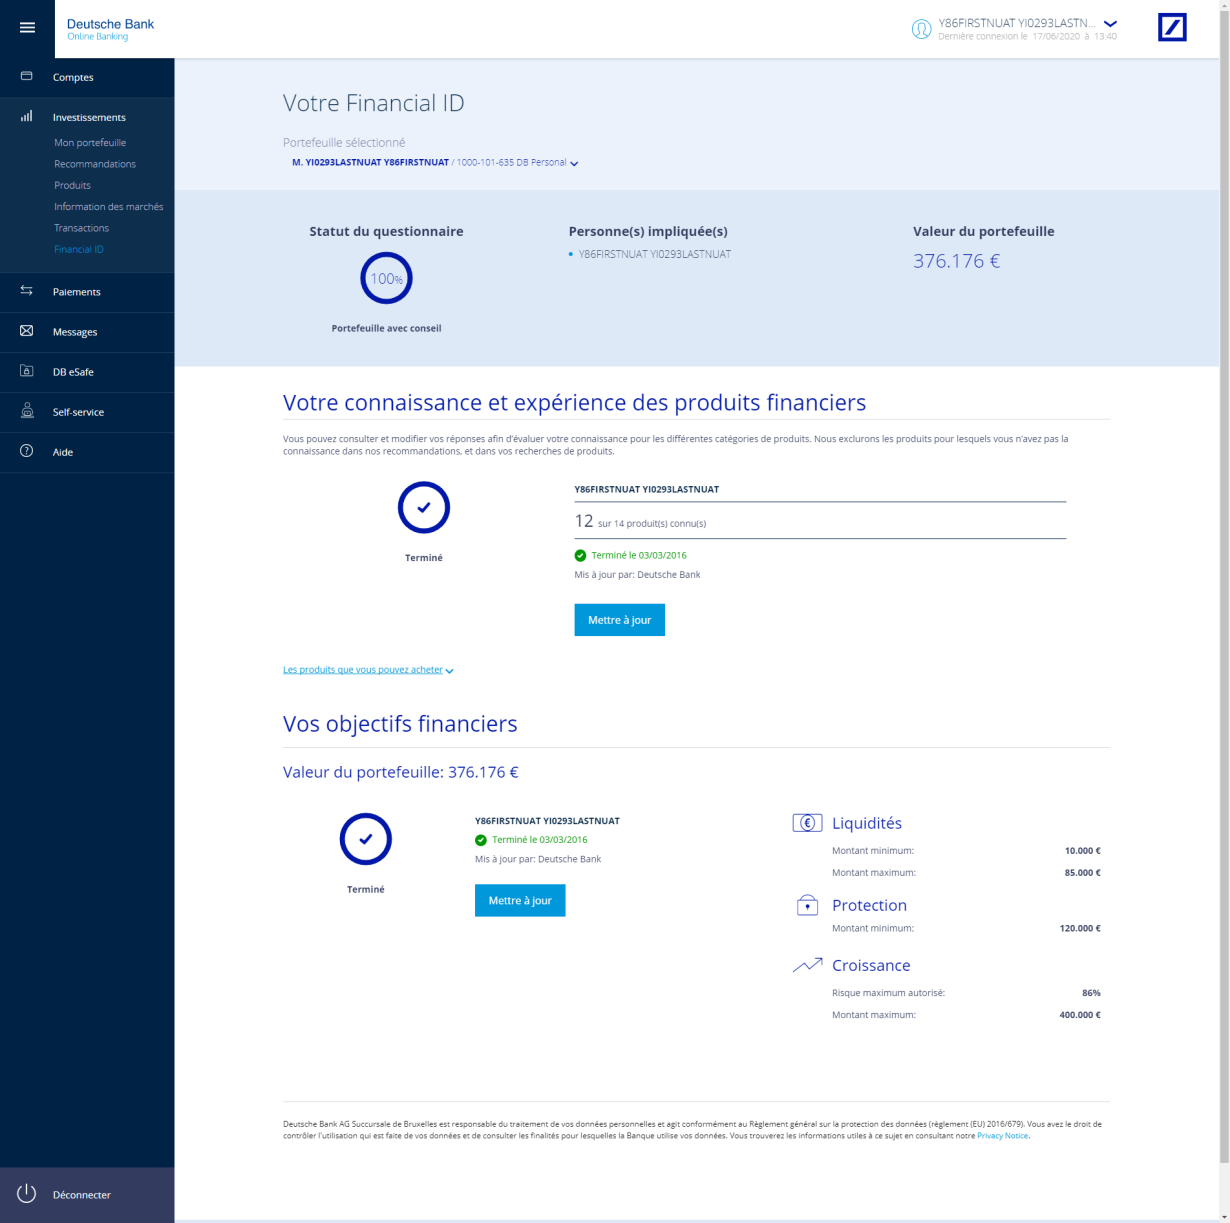The width and height of the screenshot is (1230, 1223).
Task: Click 'Valeur du portefeuille: 376.176 €' heading
Action: click(400, 772)
